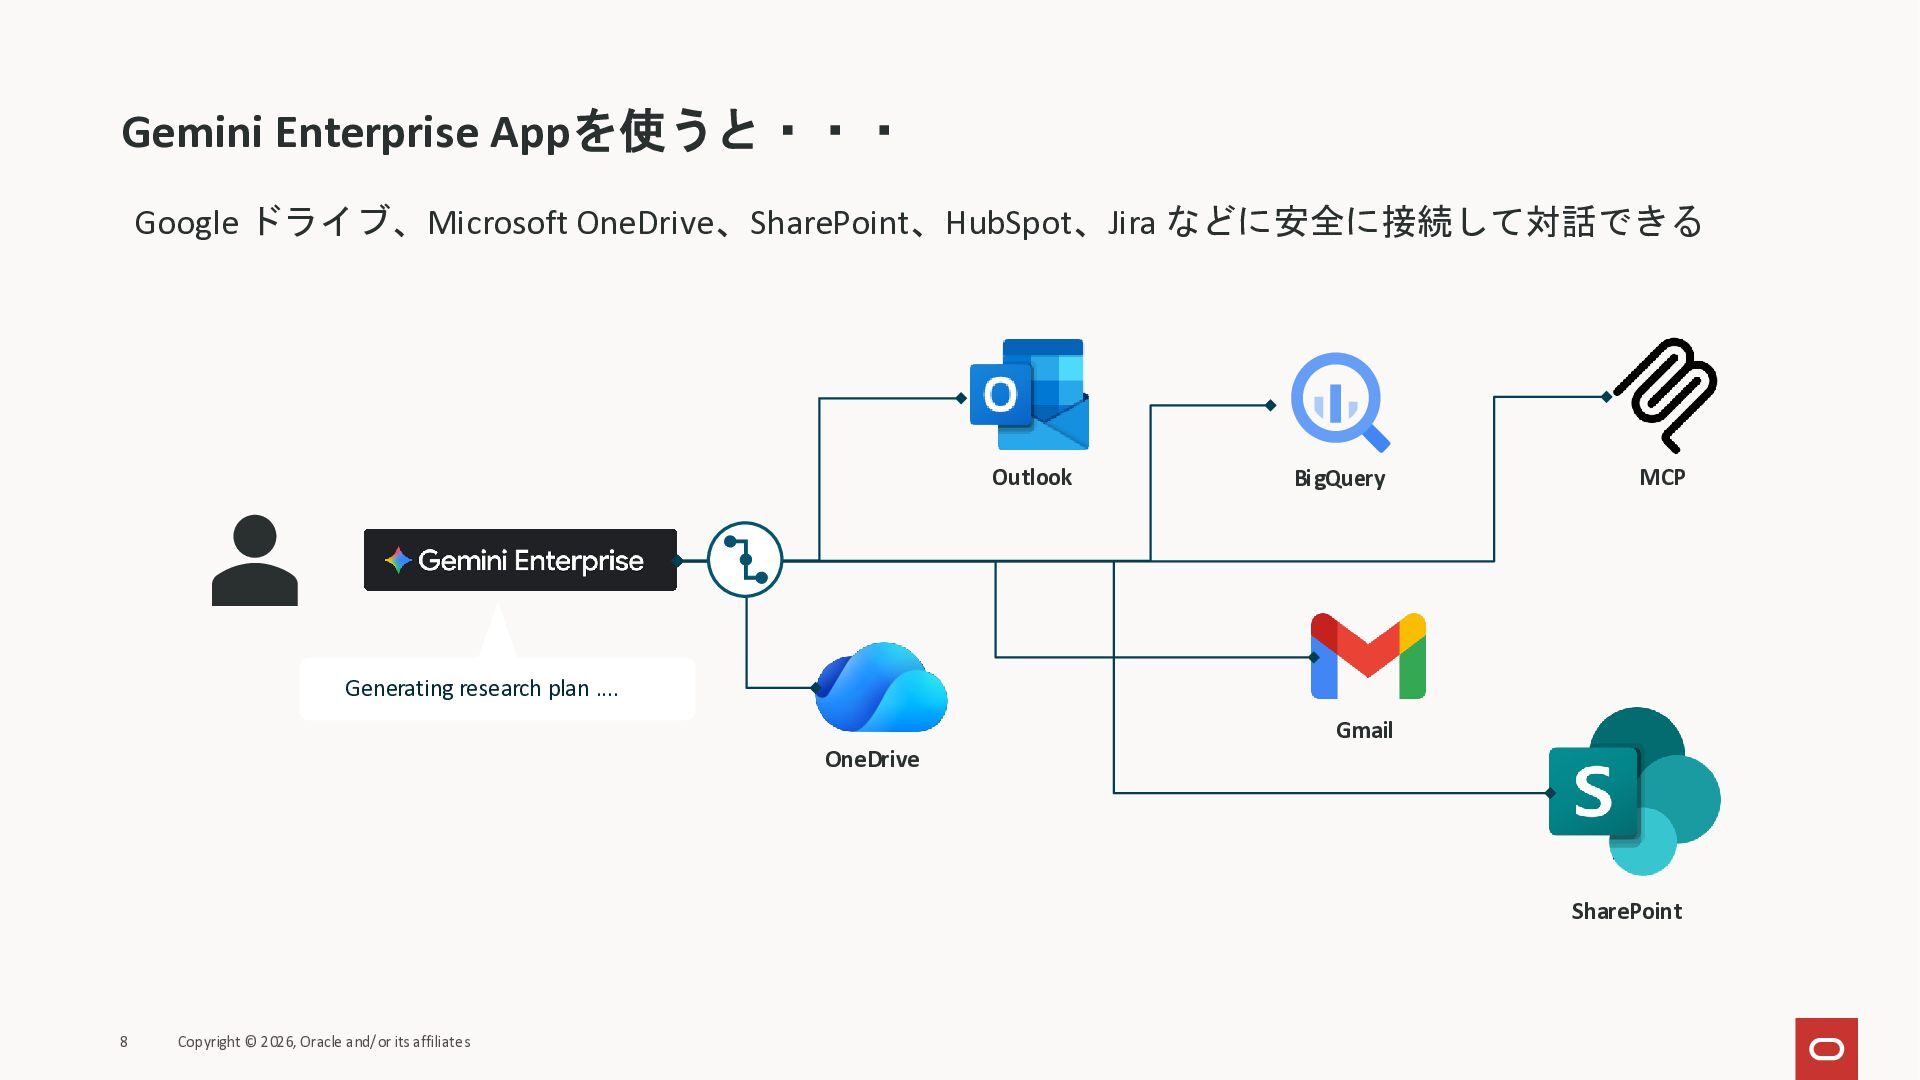The height and width of the screenshot is (1080, 1920).
Task: Select the slide page number 8
Action: (x=124, y=1042)
